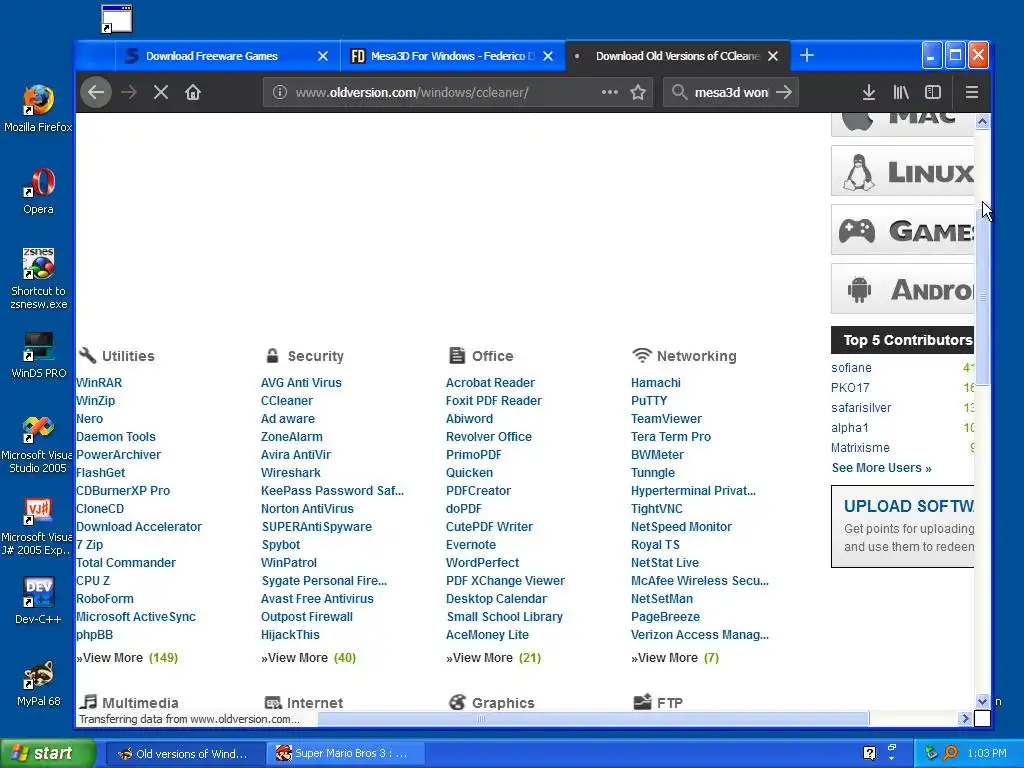Screen dimensions: 1024x768
Task: Select the MyPal 68 desktop icon
Action: 39,684
